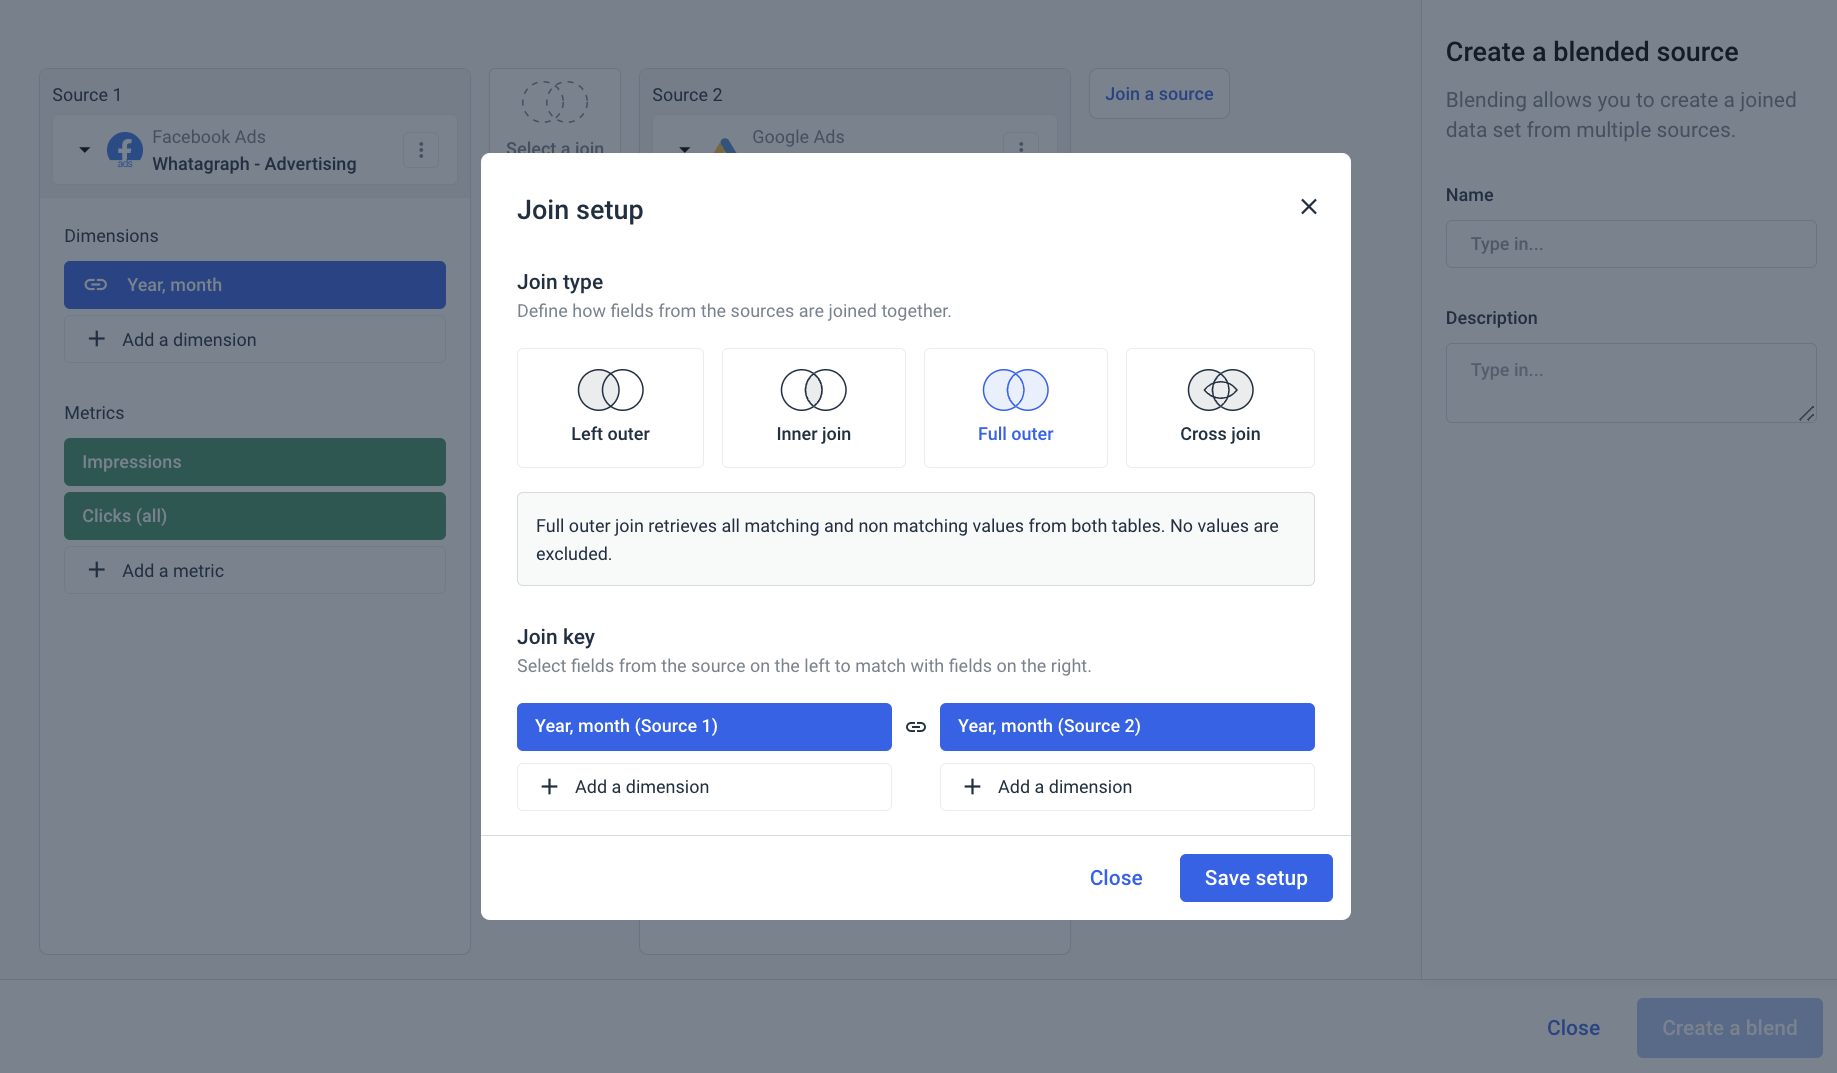Click Close link in Join setup footer
This screenshot has height=1073, width=1837.
point(1116,878)
